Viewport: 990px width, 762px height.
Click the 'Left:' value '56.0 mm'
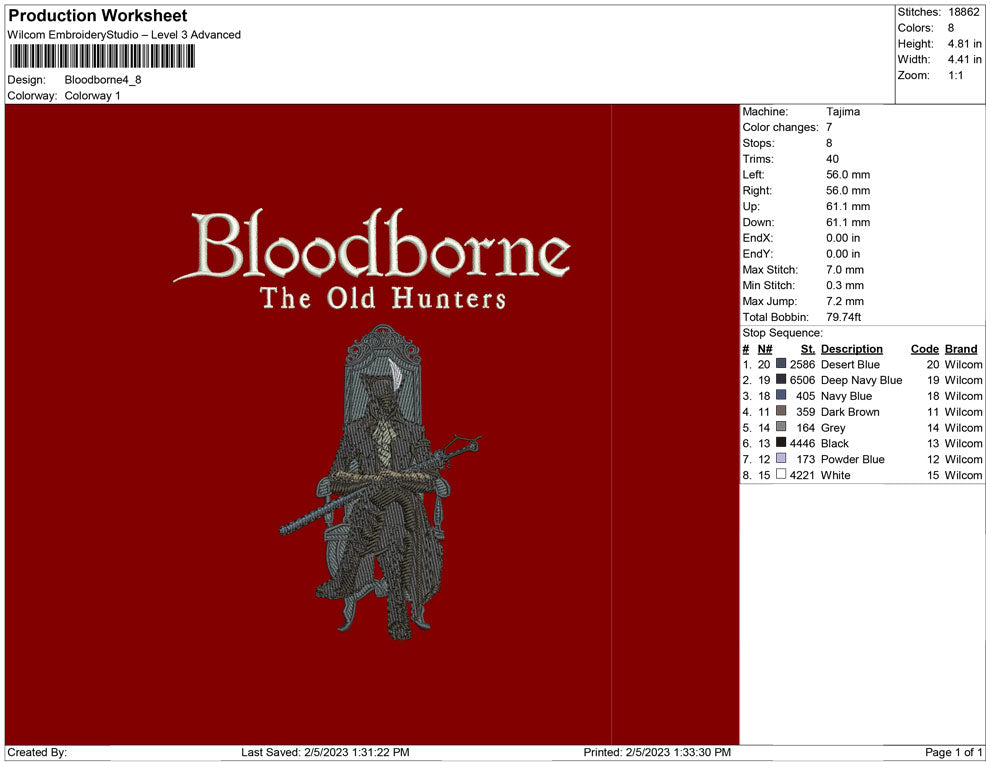click(x=848, y=175)
